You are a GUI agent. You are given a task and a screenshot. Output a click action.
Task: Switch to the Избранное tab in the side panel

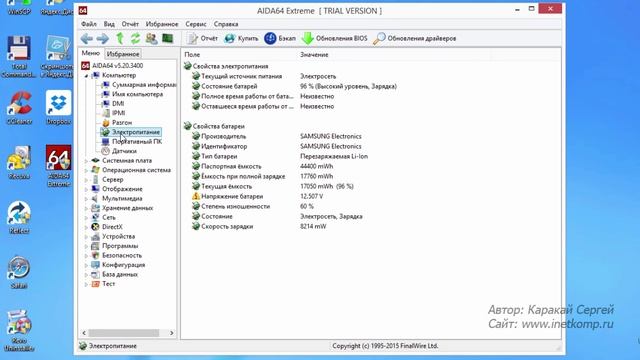pyautogui.click(x=123, y=54)
